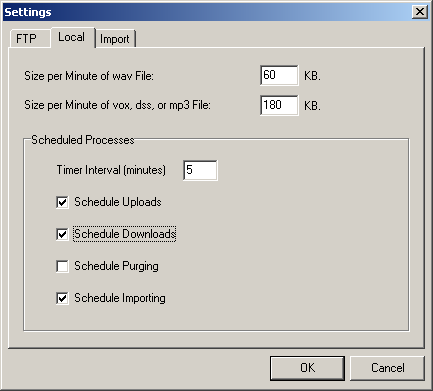433x391 pixels.
Task: Click the KB unit label beside the wav field
Action: point(312,76)
